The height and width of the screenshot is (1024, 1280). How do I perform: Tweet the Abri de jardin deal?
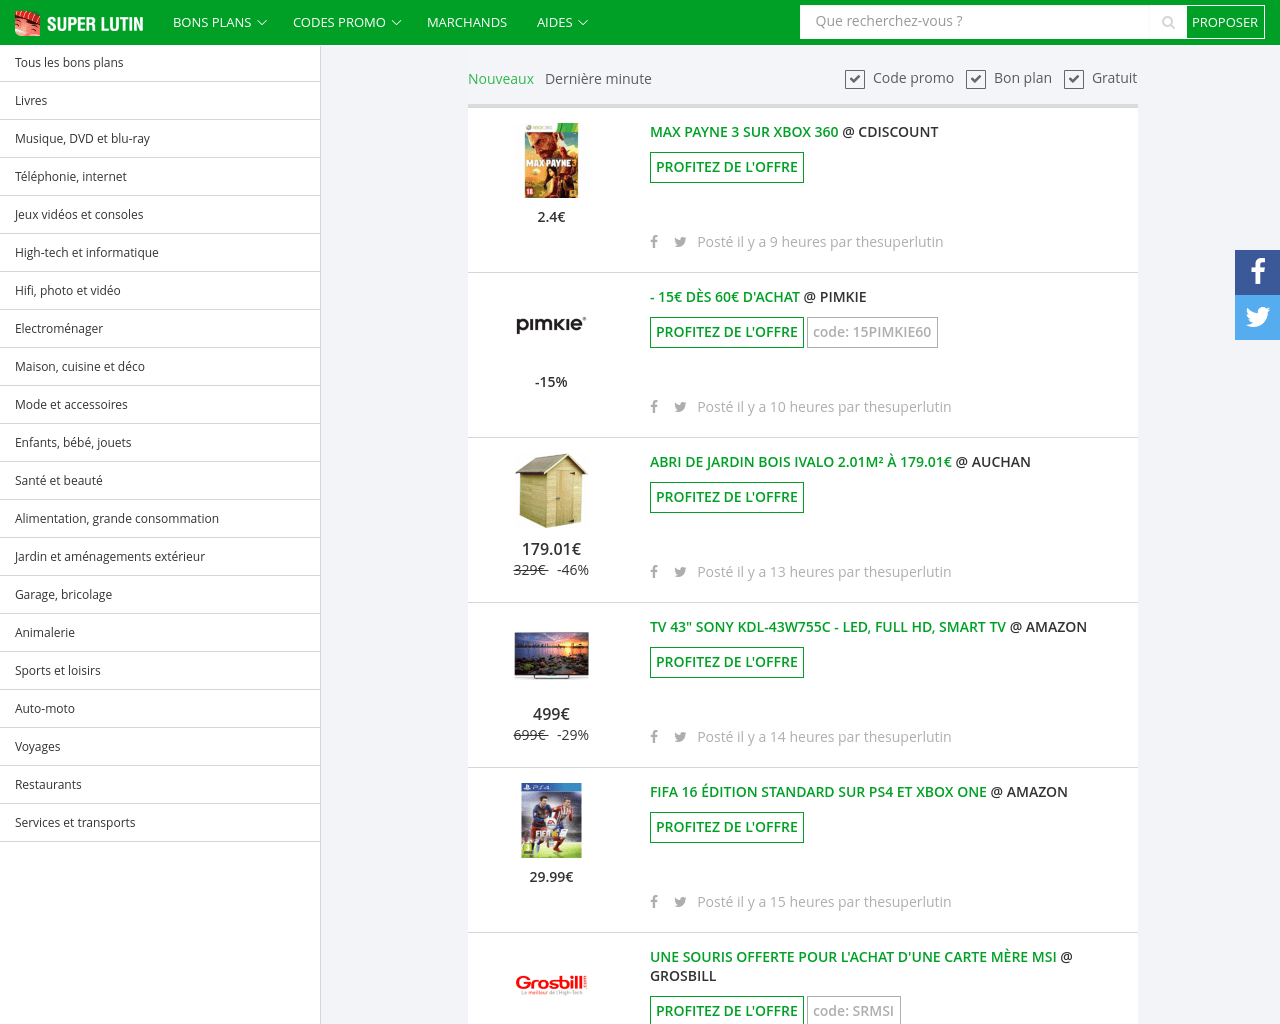coord(680,572)
